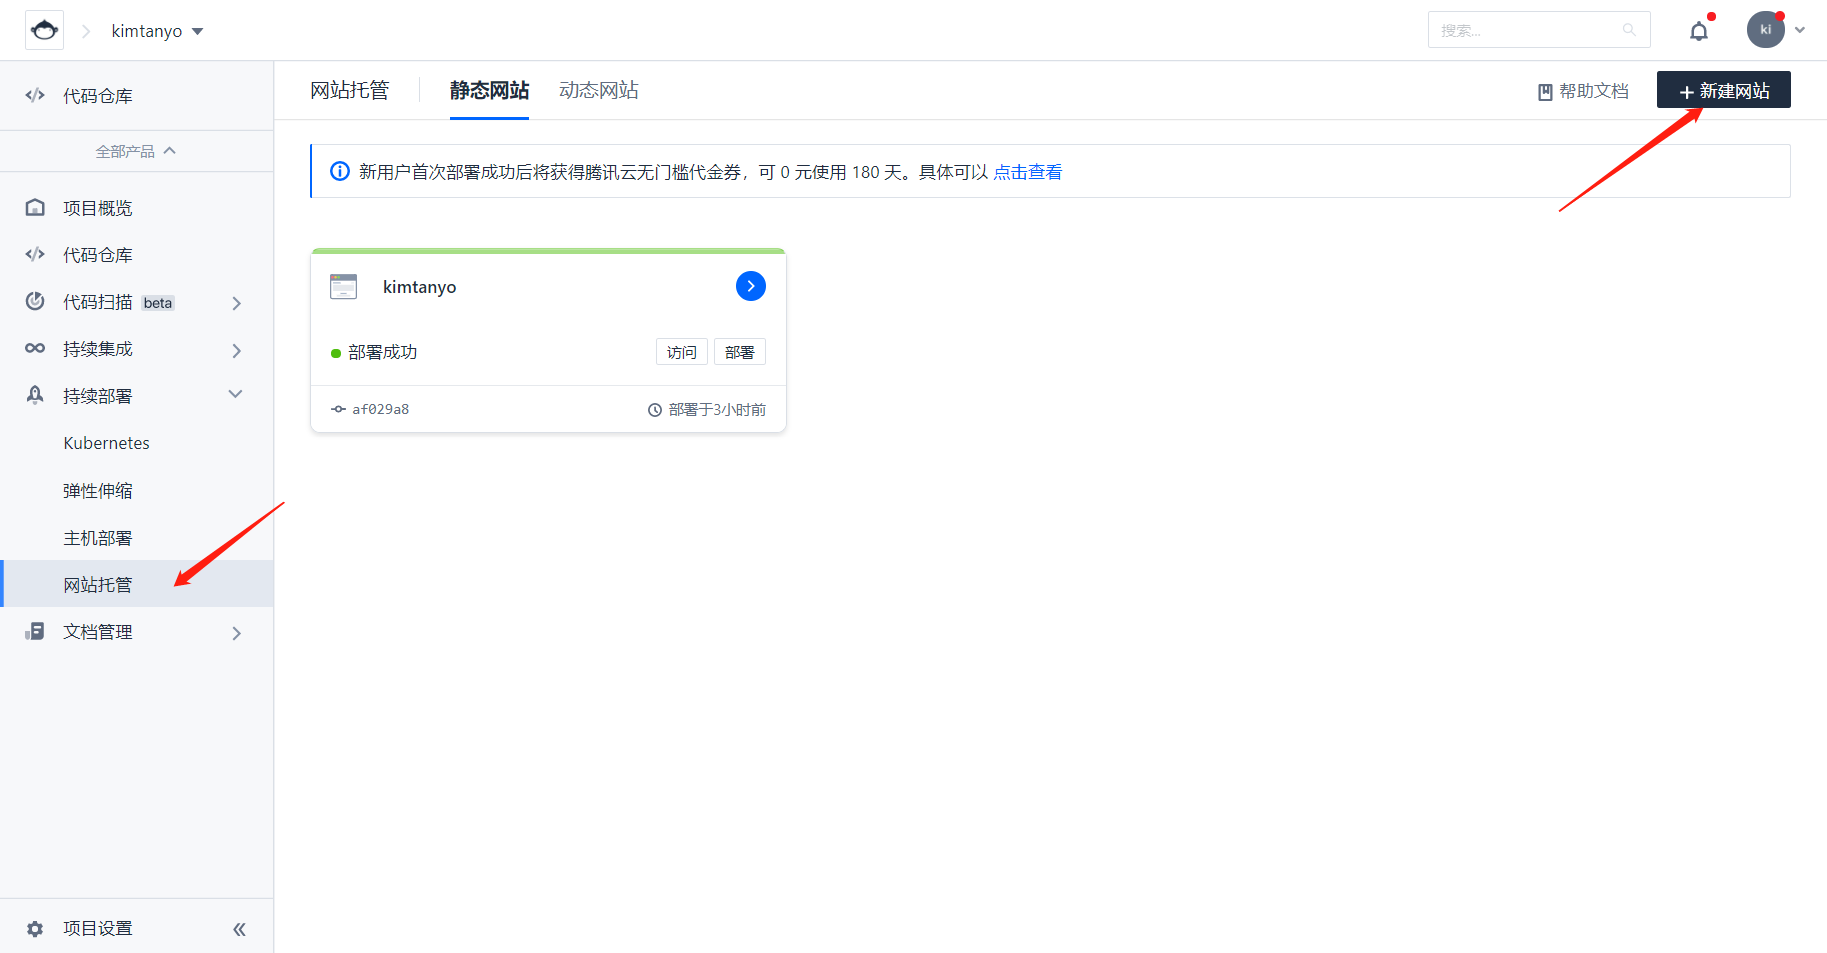
Task: Click commit hash af029a8
Action: click(380, 409)
